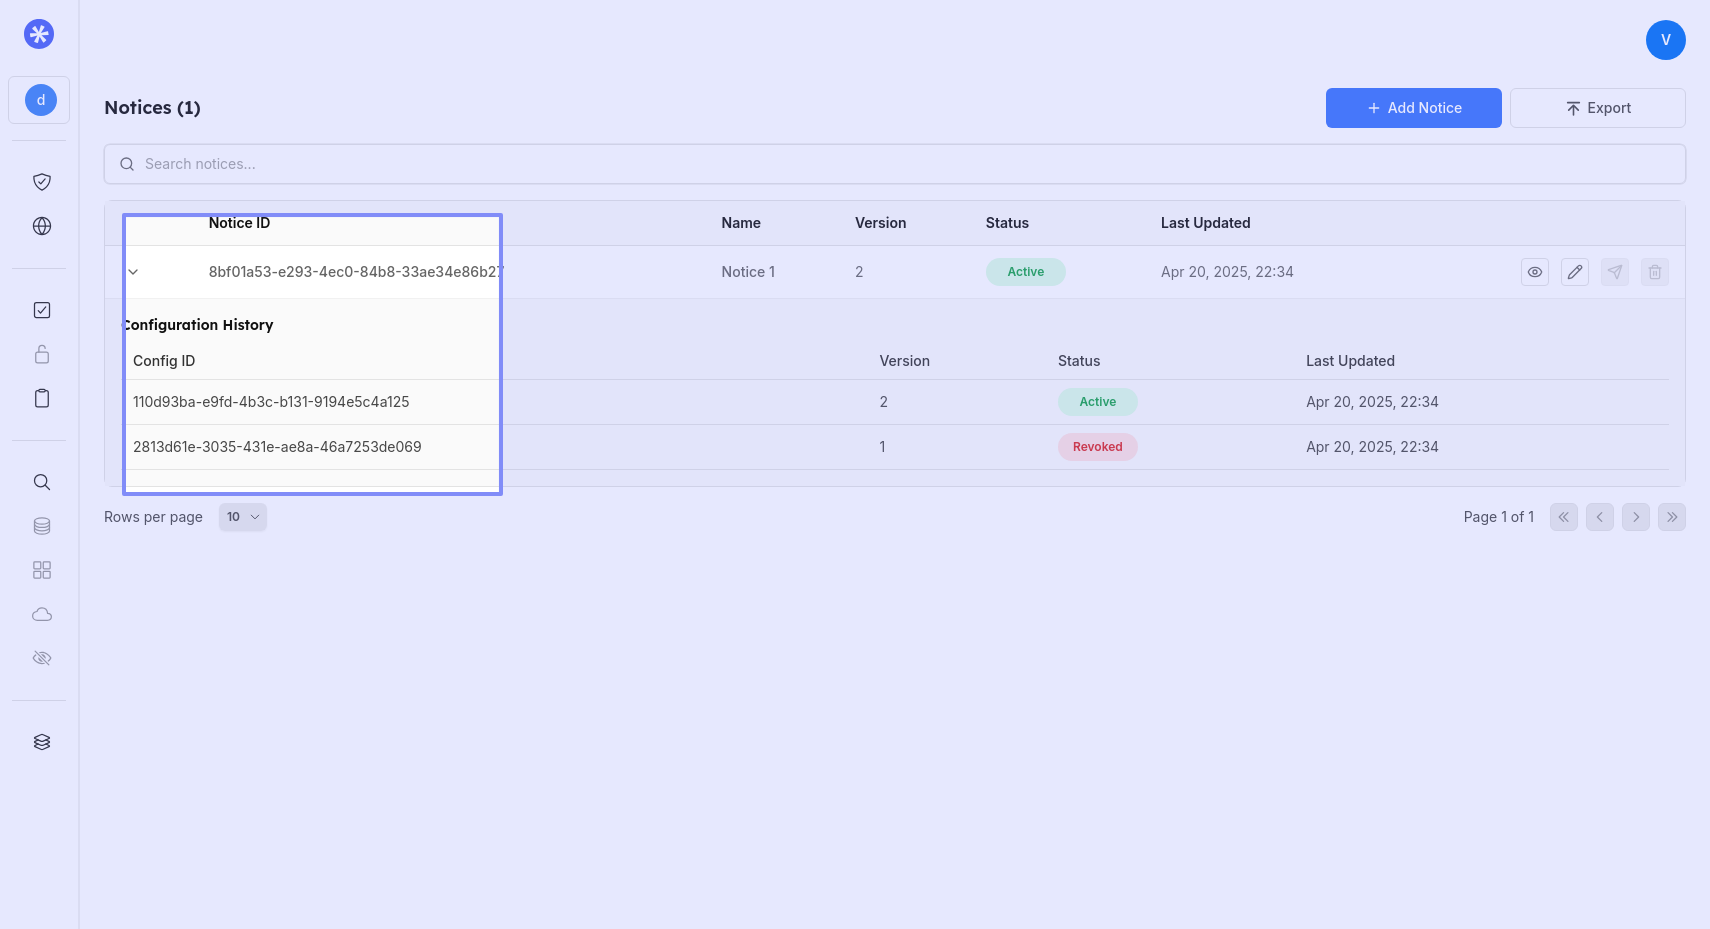This screenshot has width=1710, height=929.
Task: Click the Export button
Action: [x=1597, y=108]
